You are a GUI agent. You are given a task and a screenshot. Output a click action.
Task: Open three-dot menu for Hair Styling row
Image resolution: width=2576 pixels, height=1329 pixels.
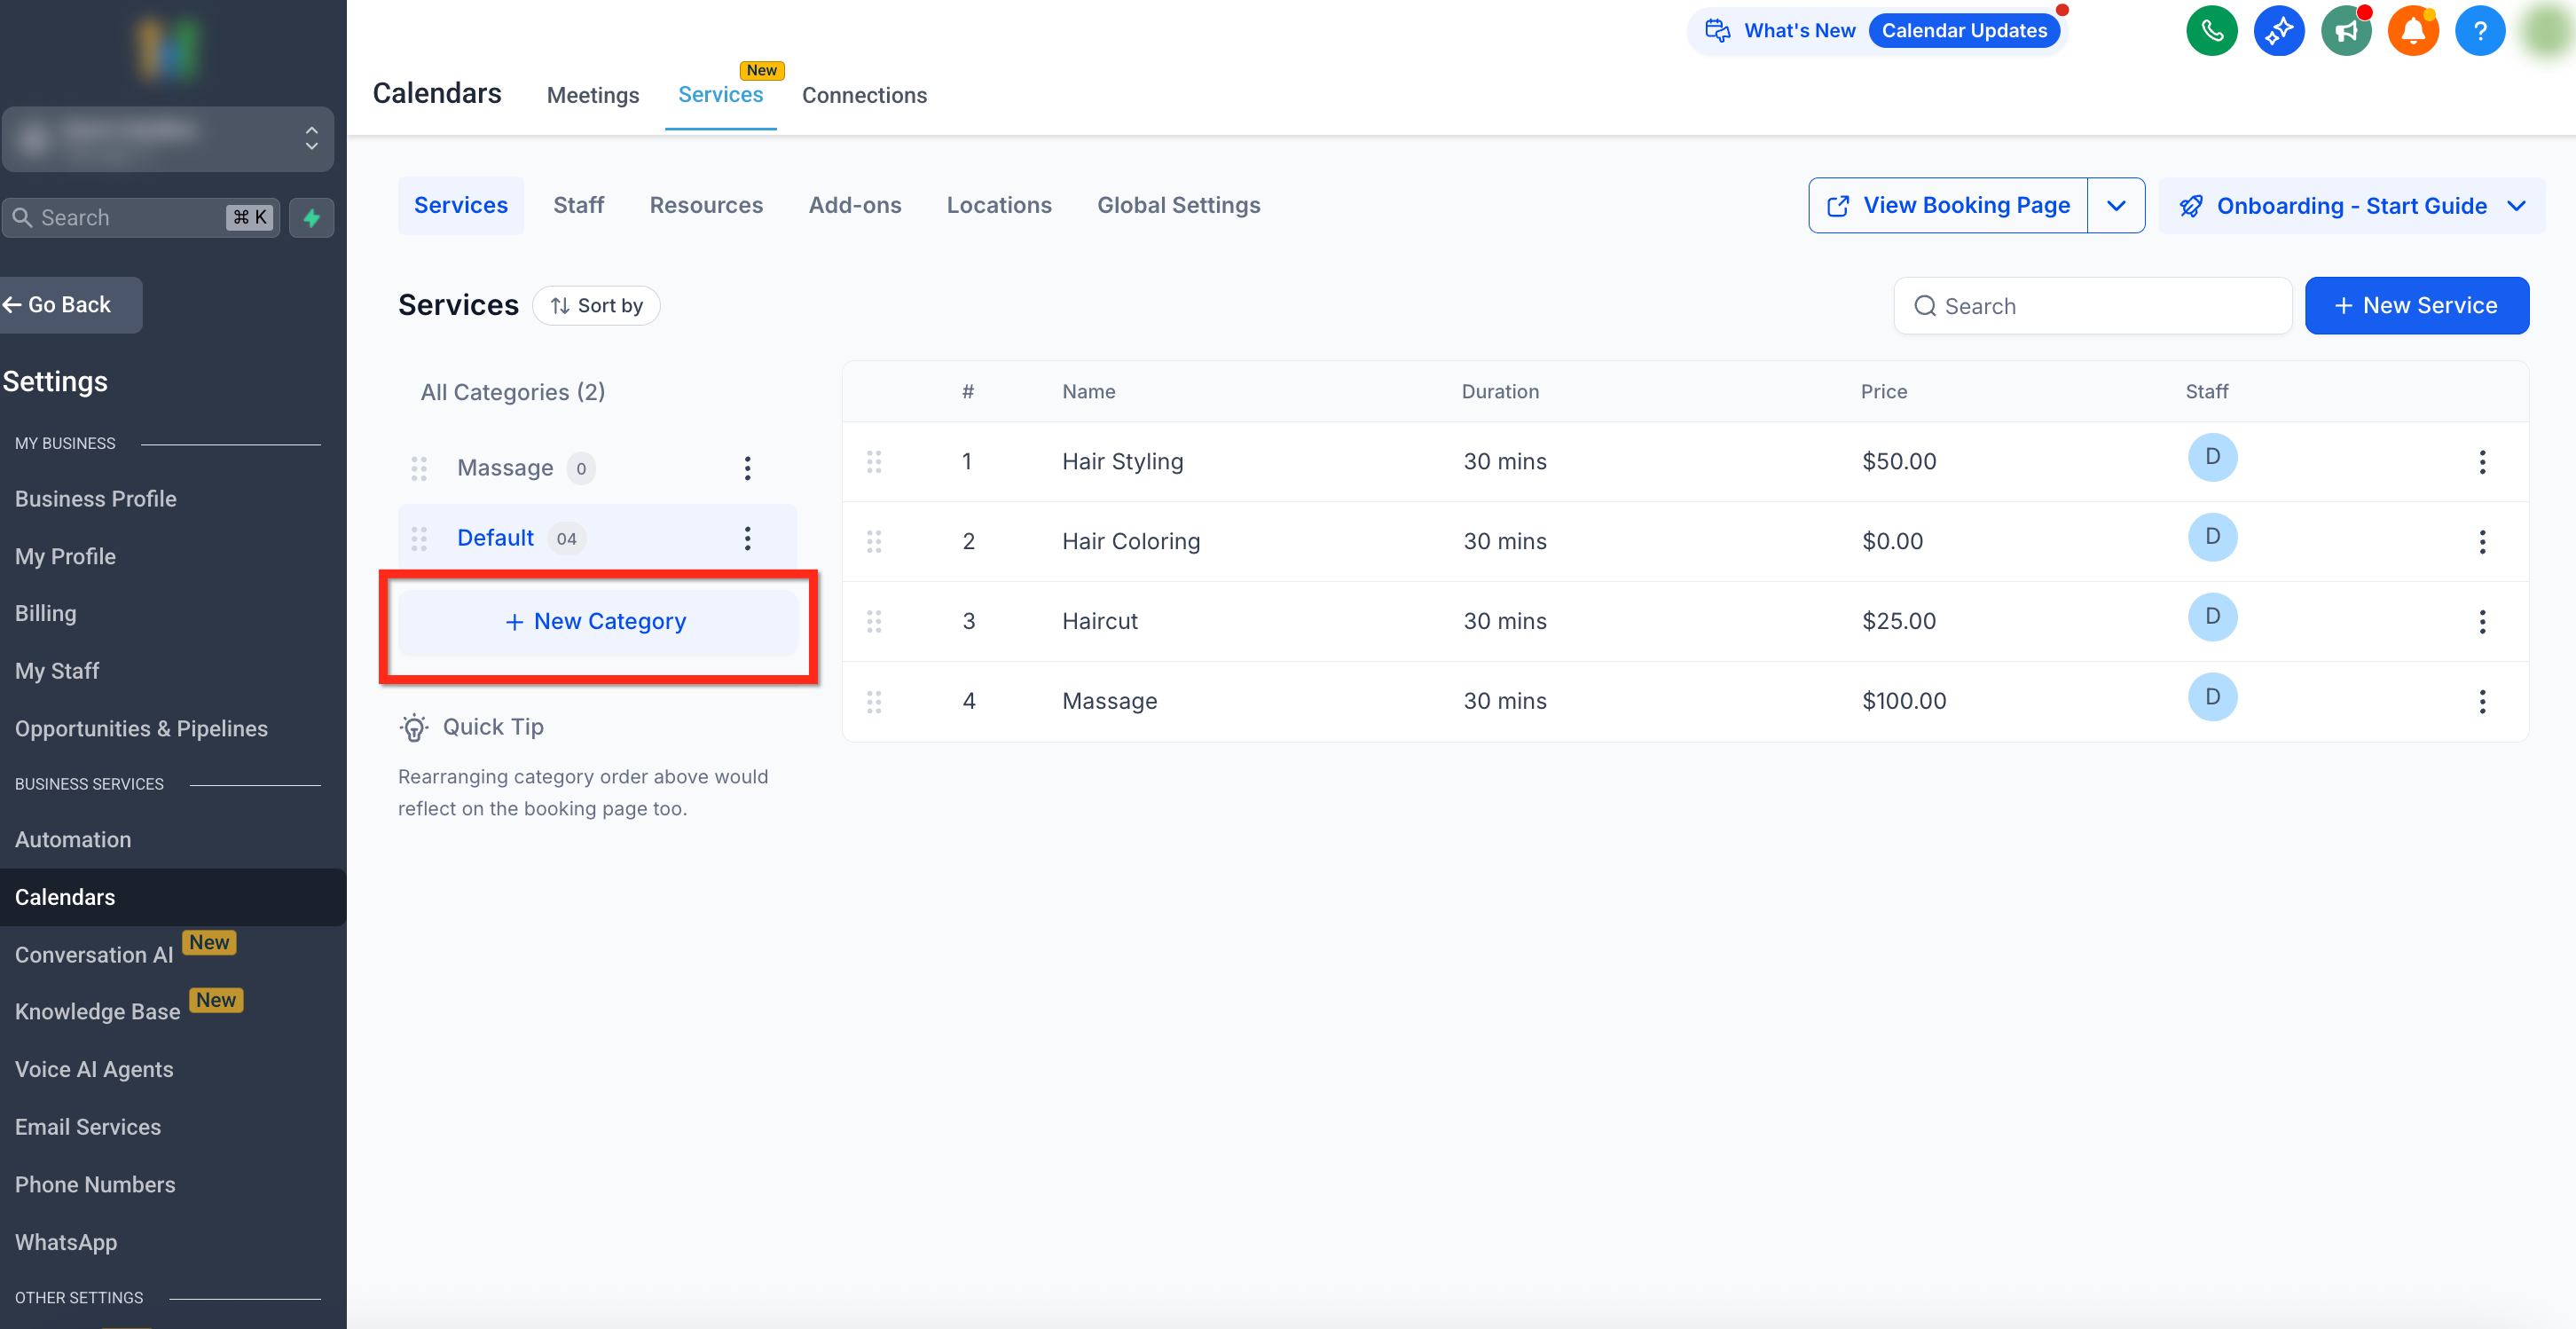[2481, 462]
